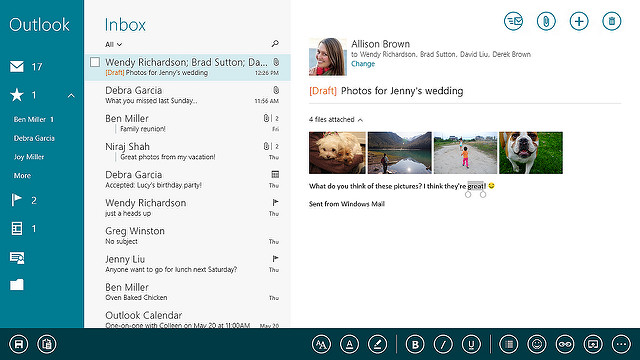Click the plus New message icon
Screen dimensions: 640x360
coord(579,21)
